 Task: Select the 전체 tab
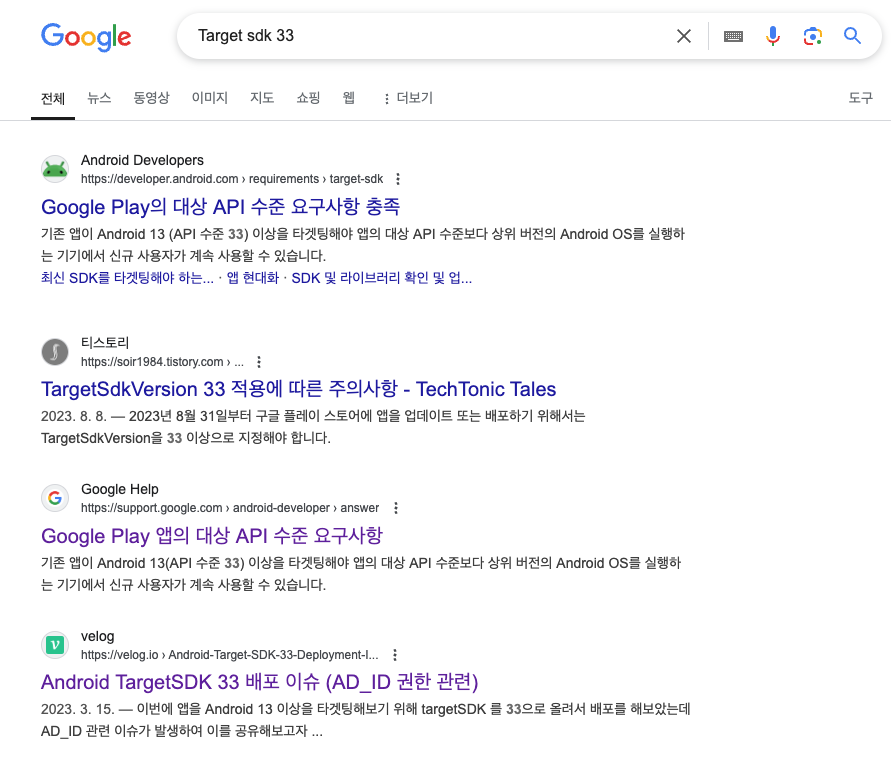click(x=53, y=98)
